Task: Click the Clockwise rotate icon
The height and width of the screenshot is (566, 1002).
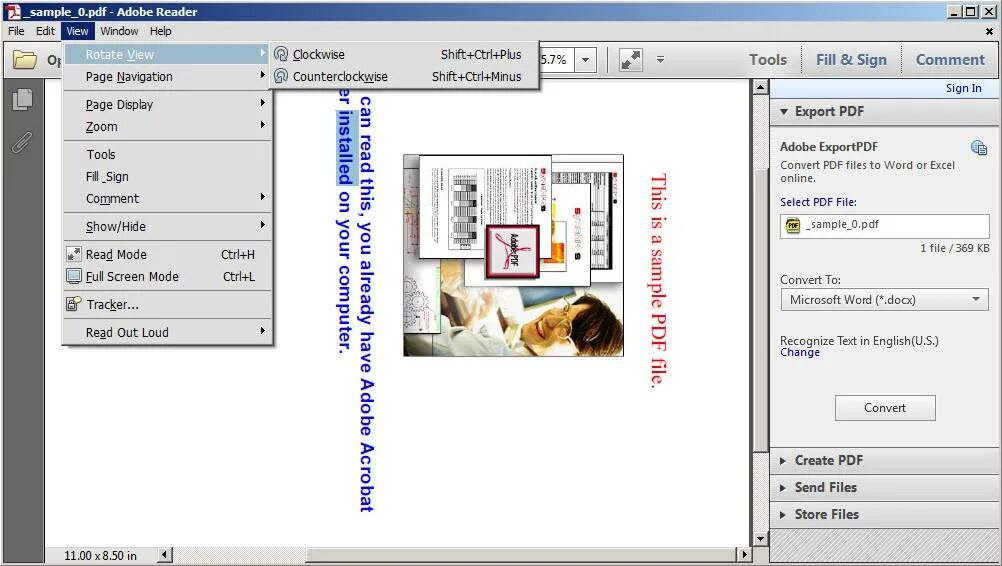Action: 281,54
